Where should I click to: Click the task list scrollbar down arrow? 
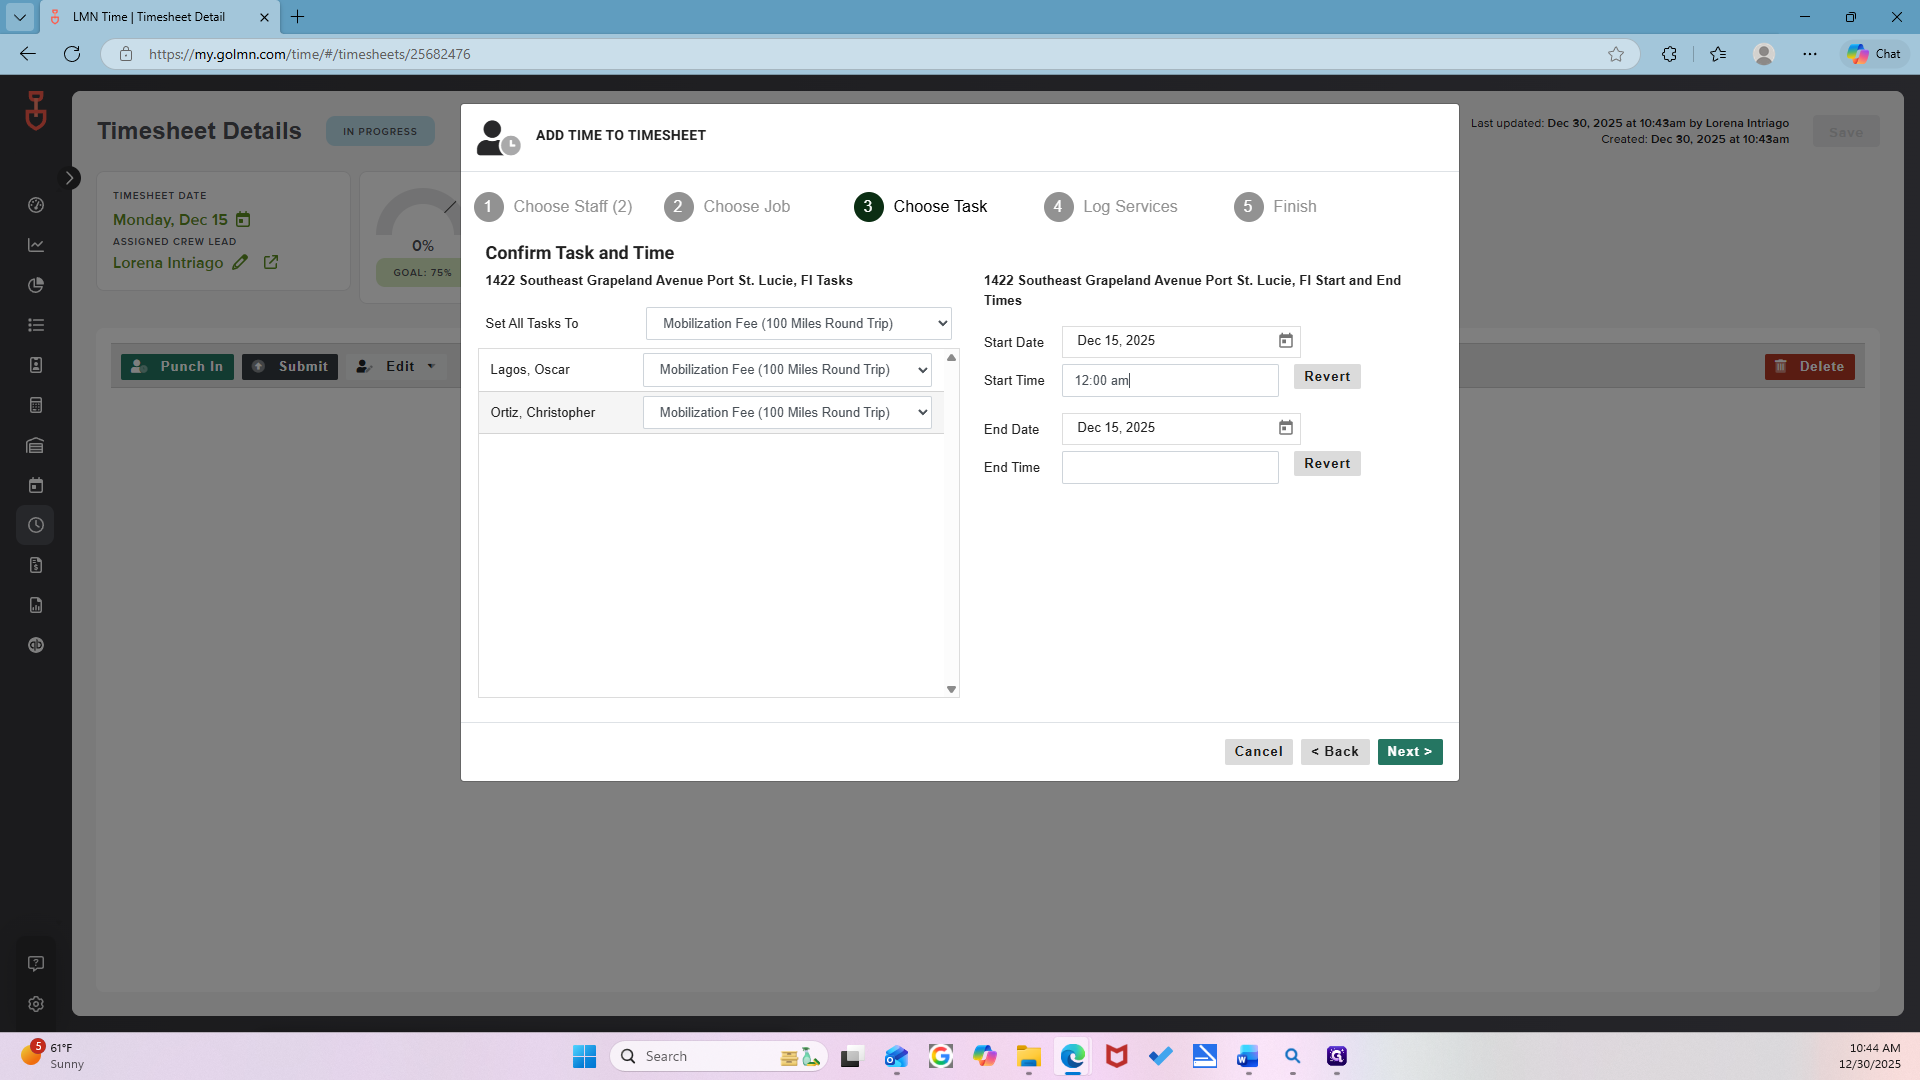[x=951, y=689]
